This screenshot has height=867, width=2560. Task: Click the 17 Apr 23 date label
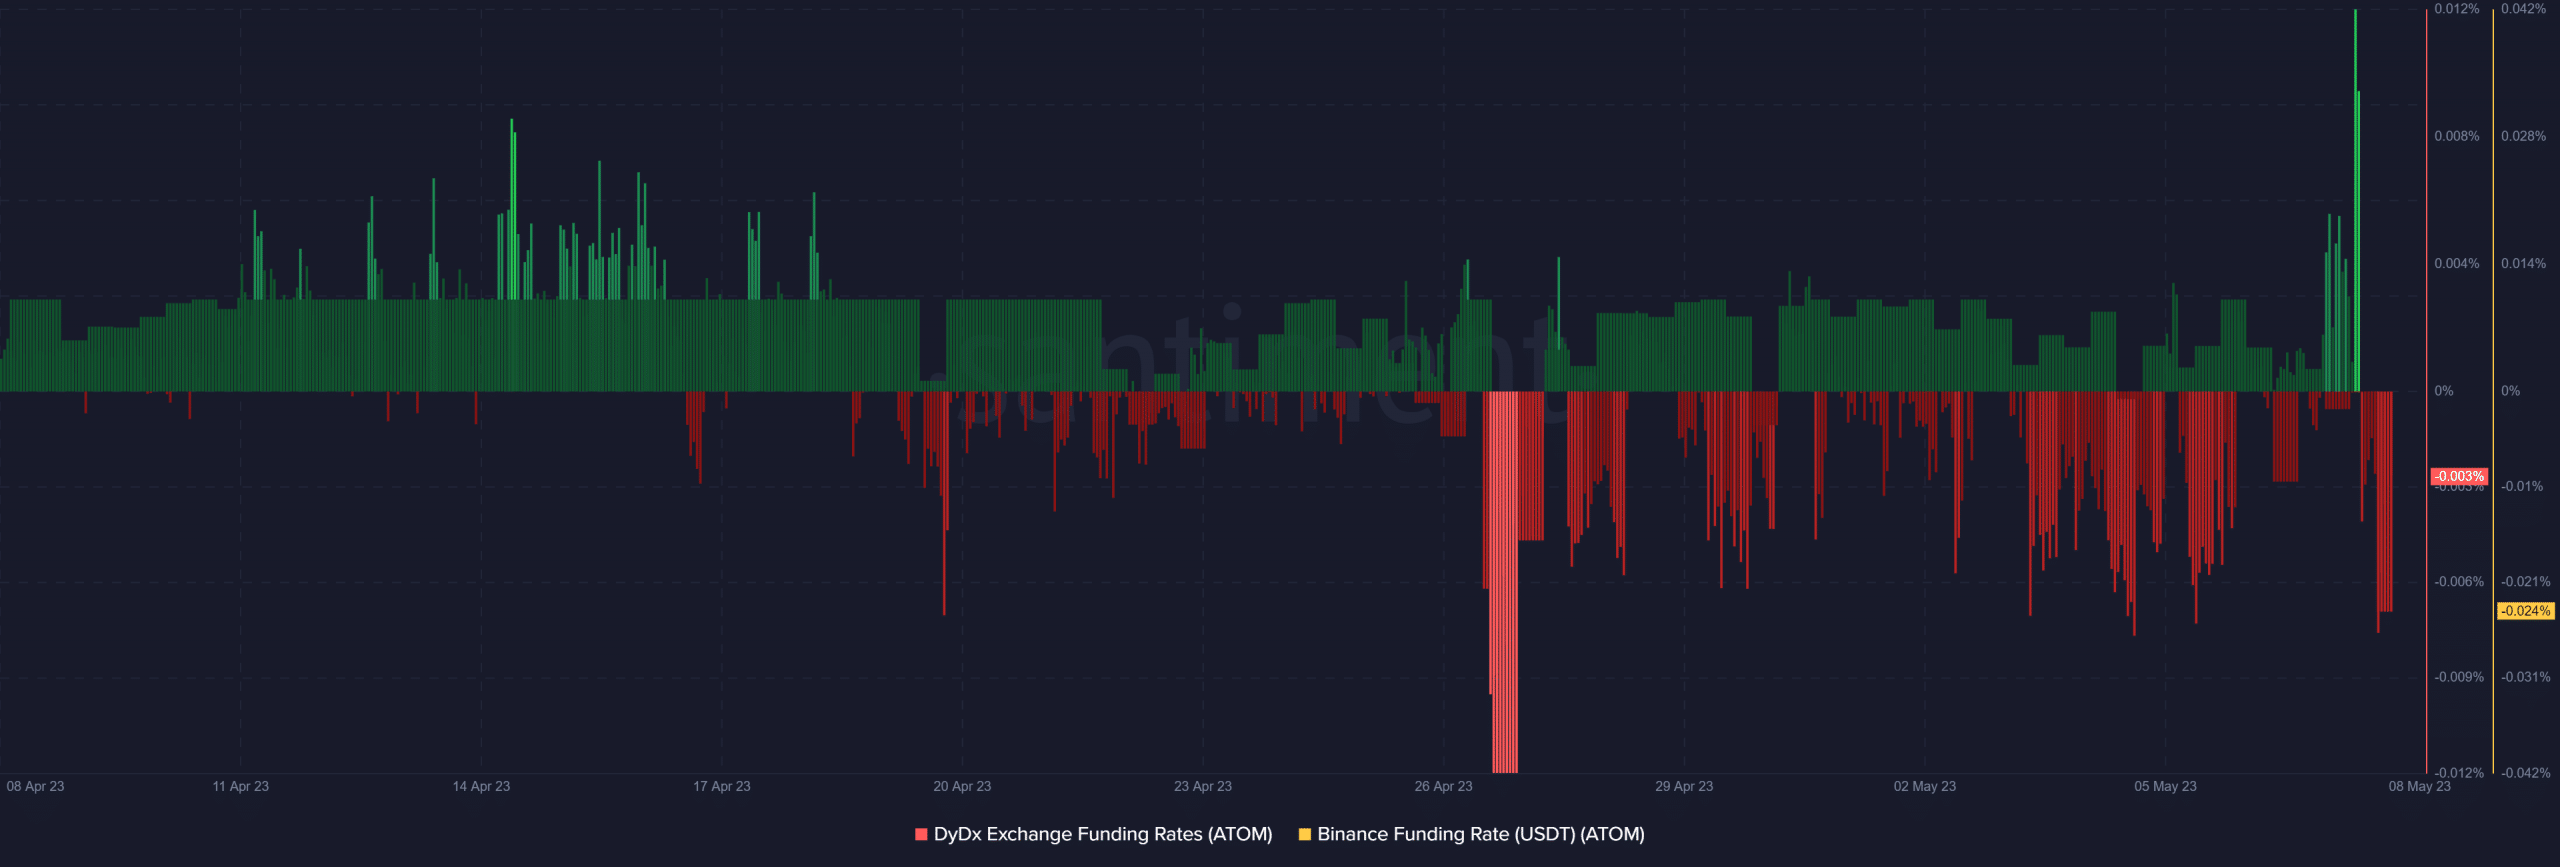coord(722,786)
